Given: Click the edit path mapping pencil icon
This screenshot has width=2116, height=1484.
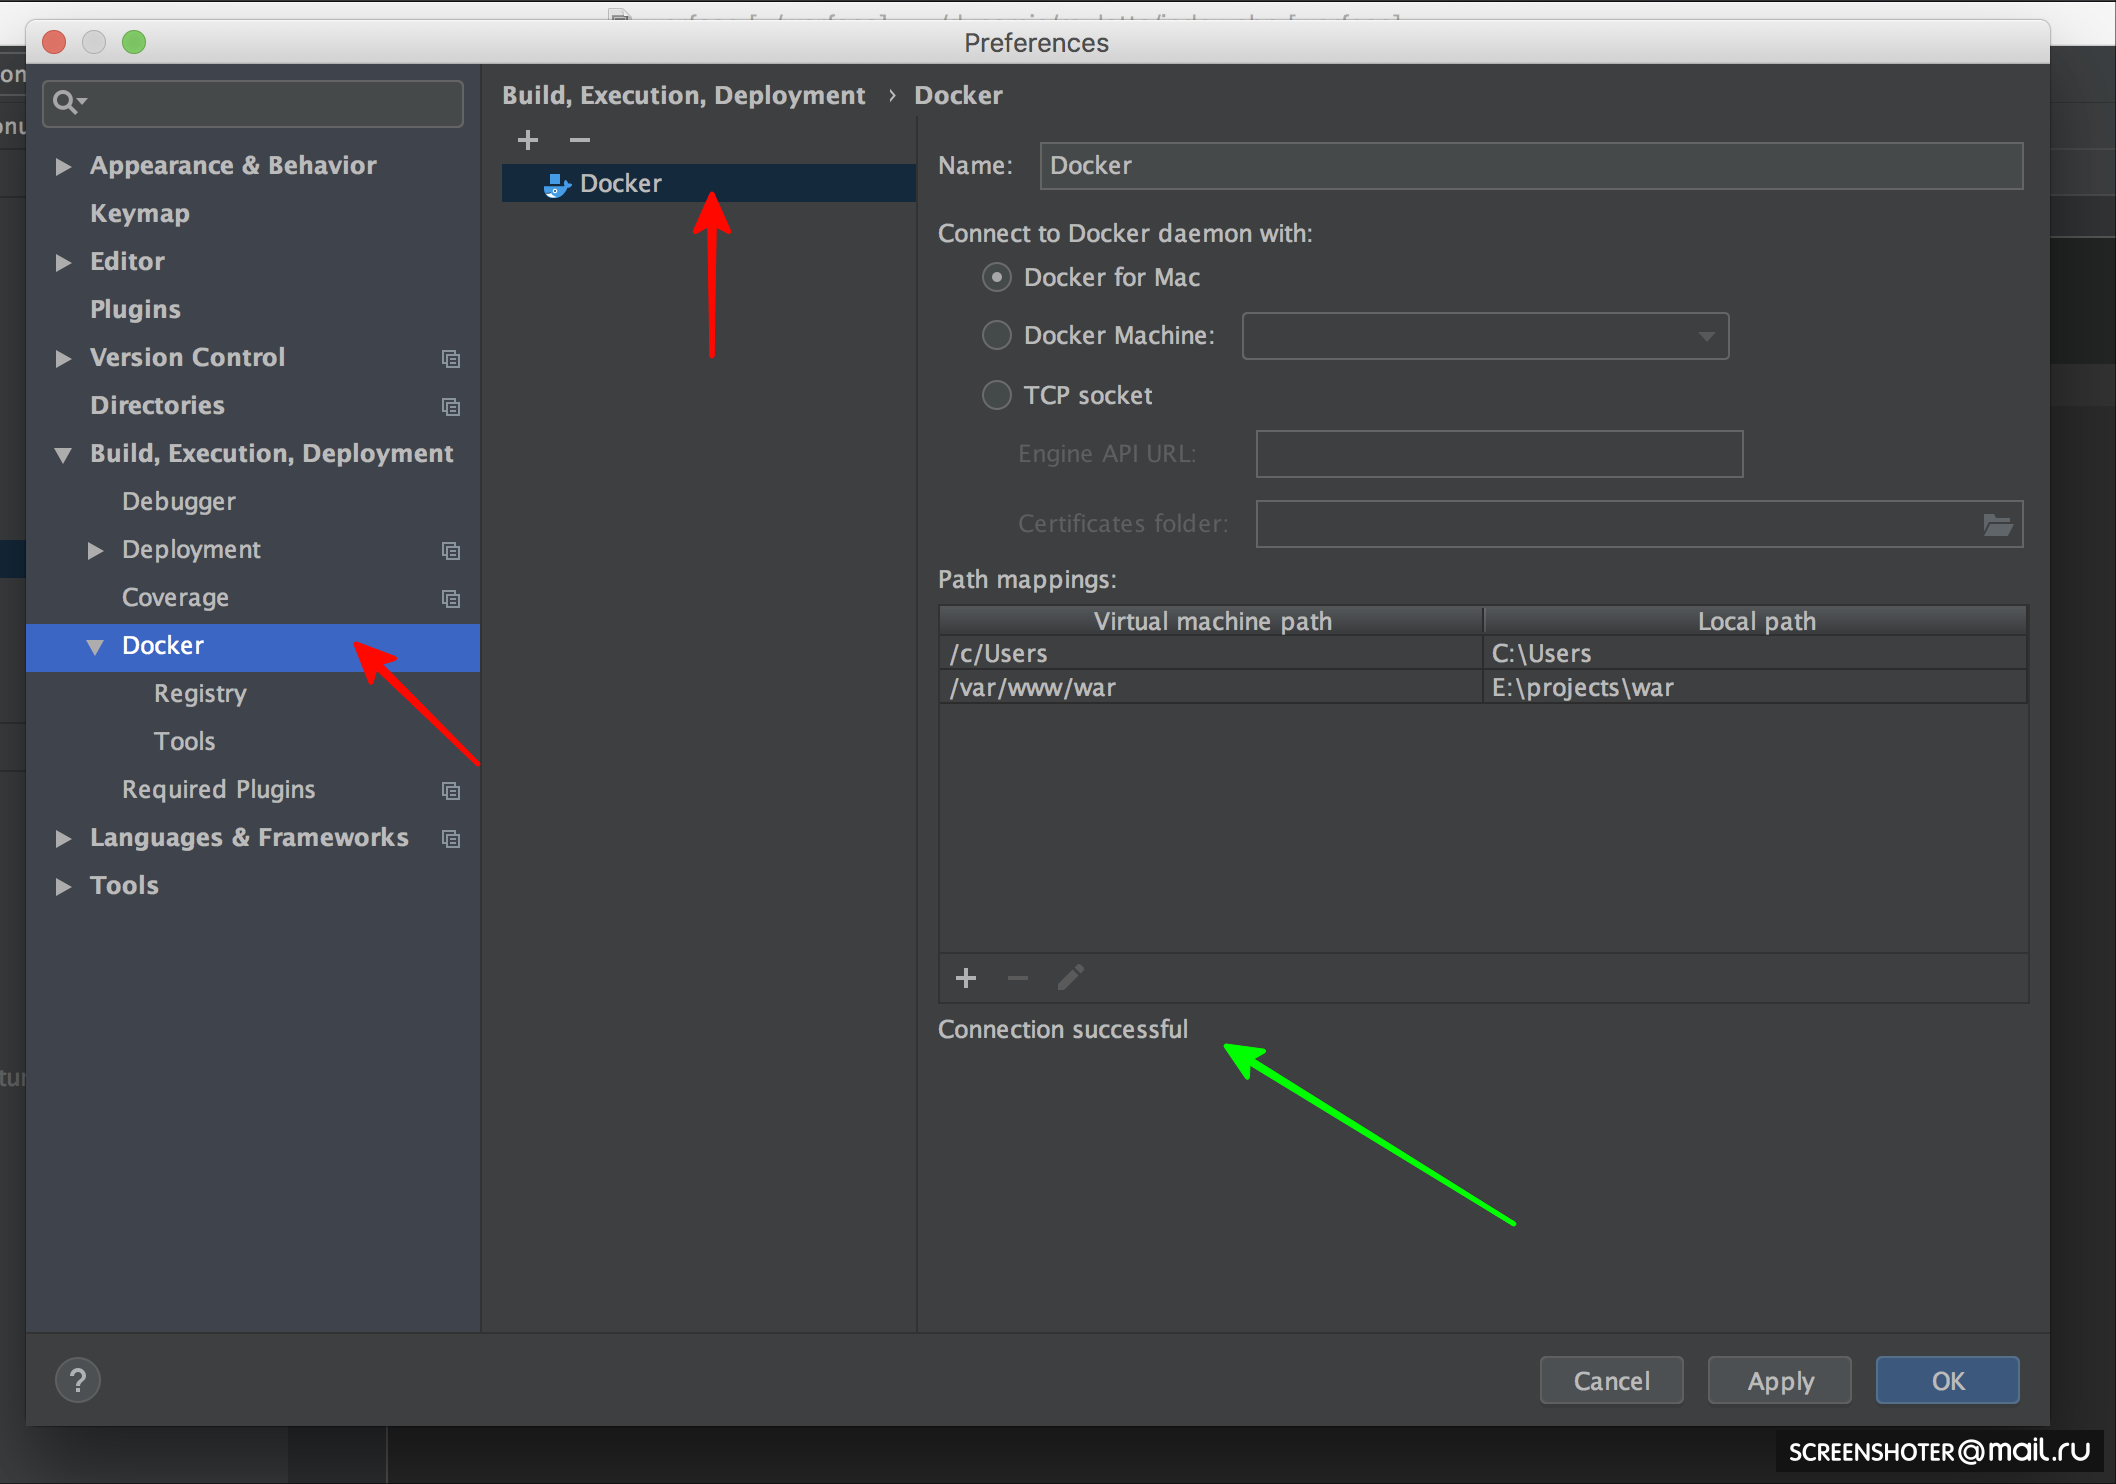Looking at the screenshot, I should coord(1070,978).
